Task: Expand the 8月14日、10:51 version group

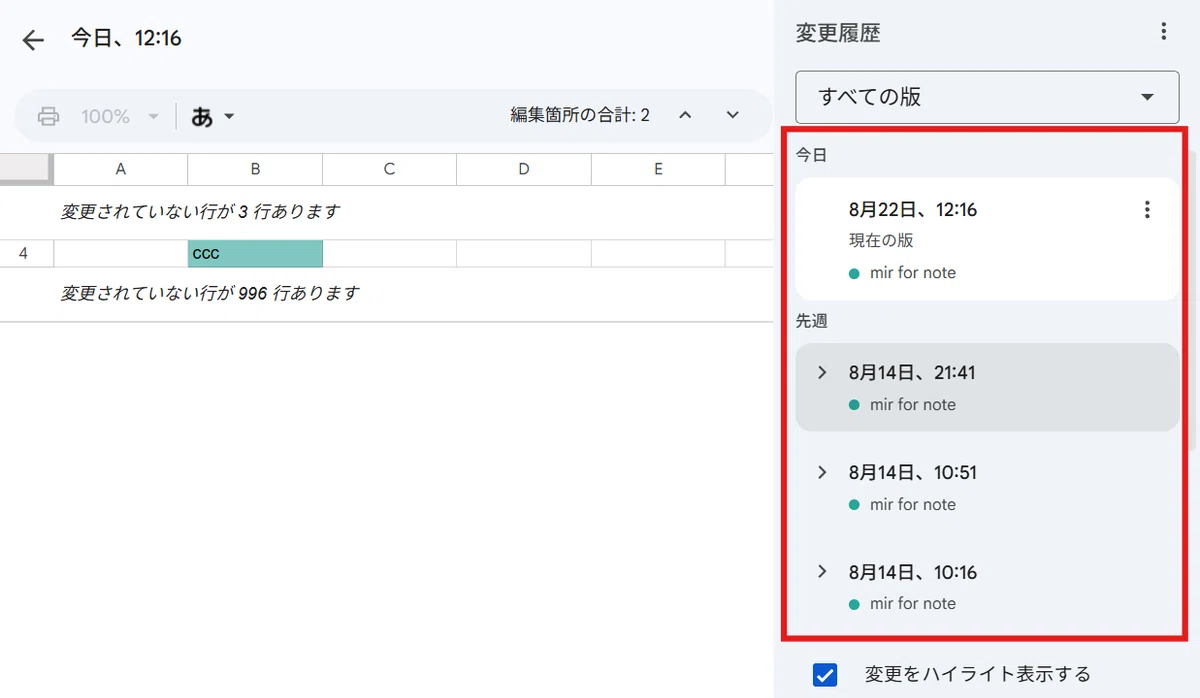Action: (823, 472)
